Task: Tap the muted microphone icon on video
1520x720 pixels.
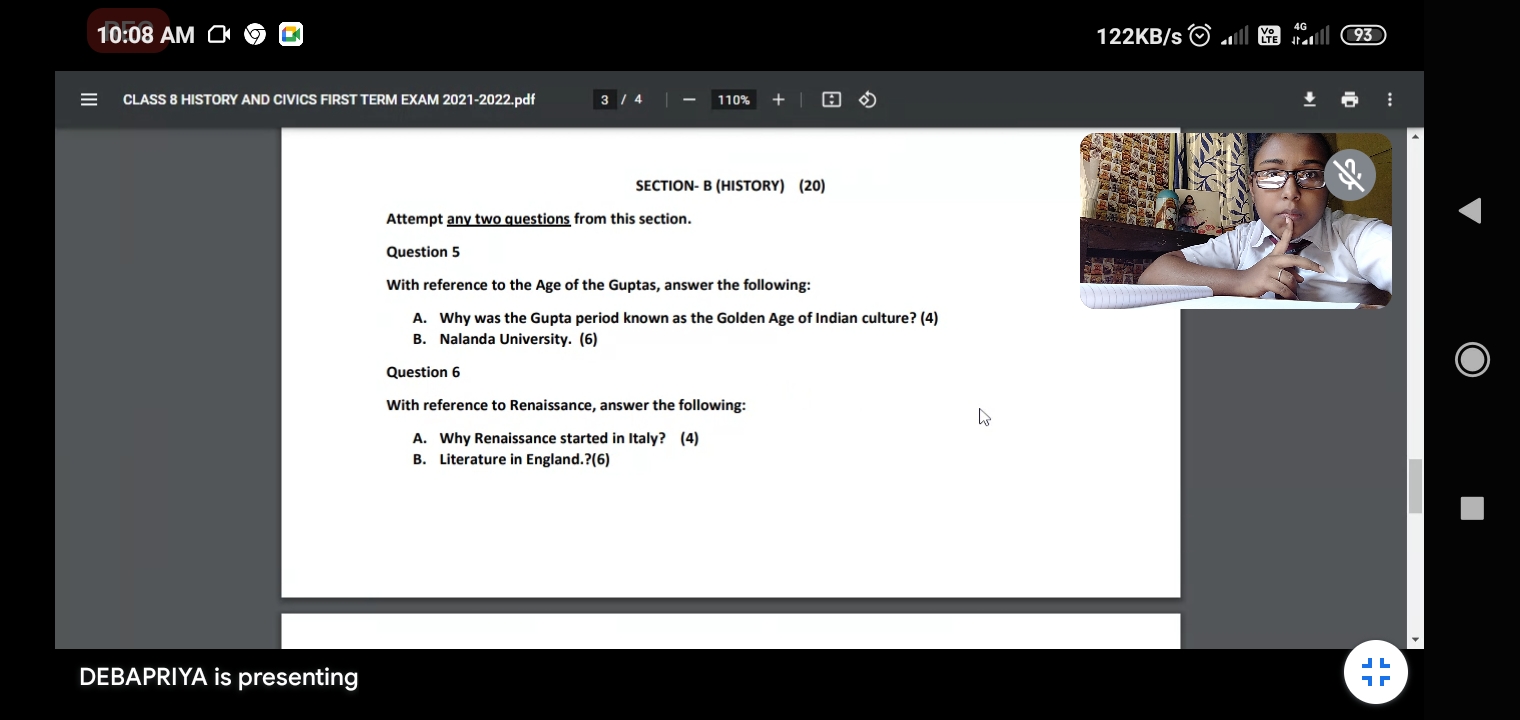Action: coord(1350,176)
